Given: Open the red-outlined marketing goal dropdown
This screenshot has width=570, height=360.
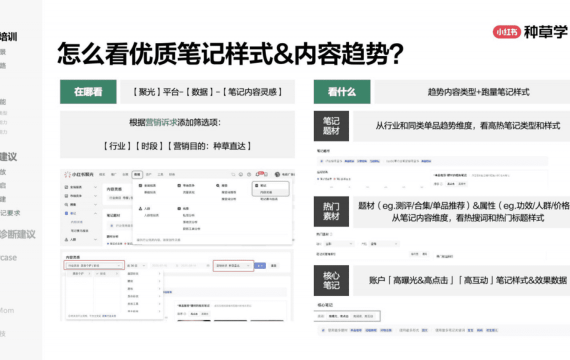Looking at the screenshot, I should point(233,266).
